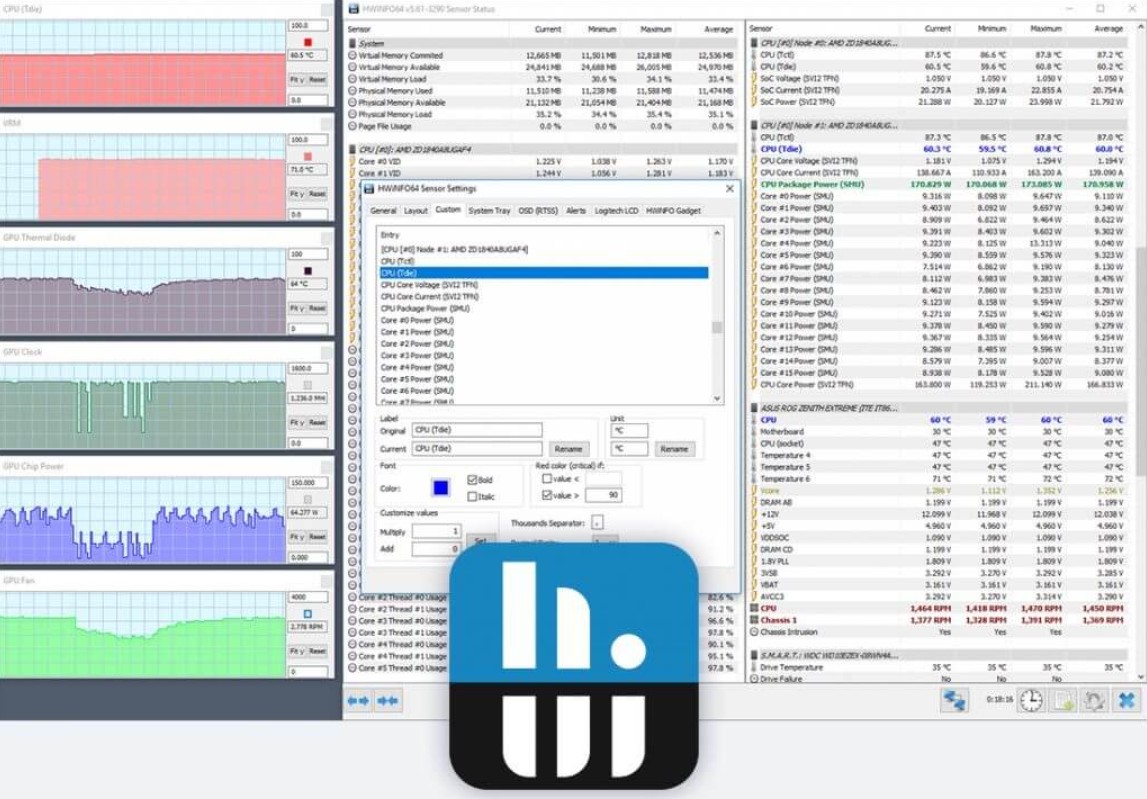Click the log file export icon
The width and height of the screenshot is (1147, 799).
[1063, 701]
